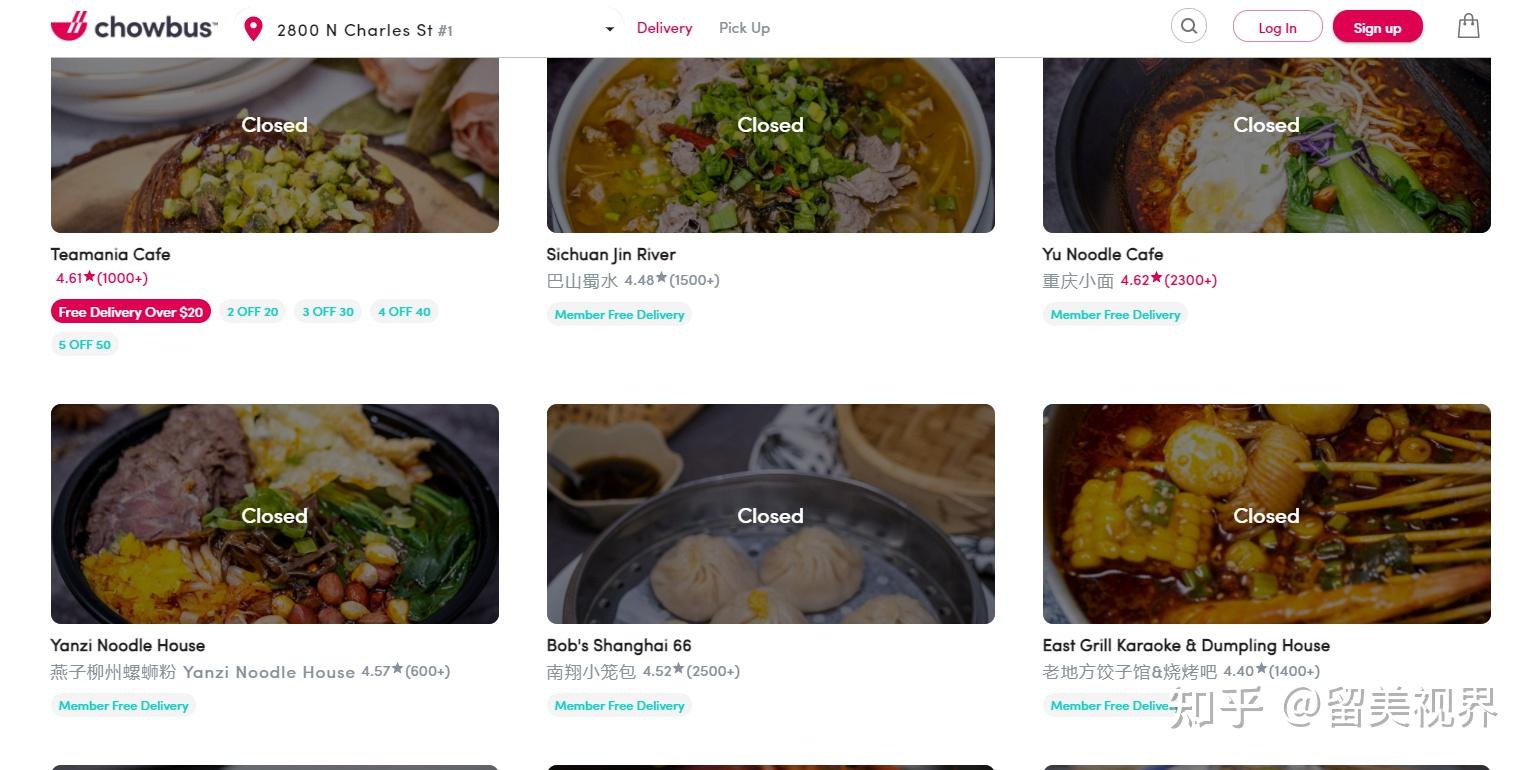The image size is (1538, 770).
Task: Expand the delivery address dropdown arrow
Action: (x=609, y=29)
